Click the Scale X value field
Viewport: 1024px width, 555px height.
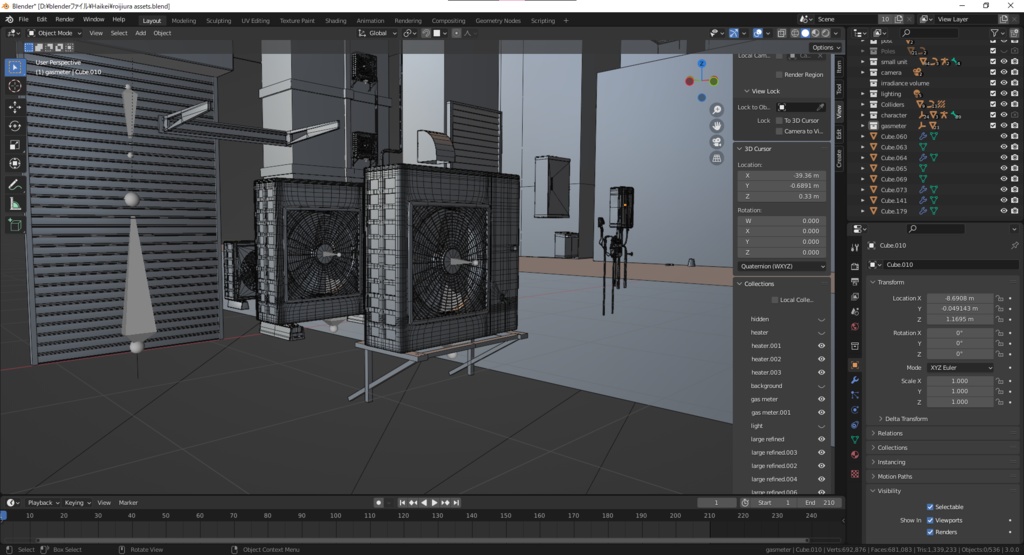(x=960, y=381)
